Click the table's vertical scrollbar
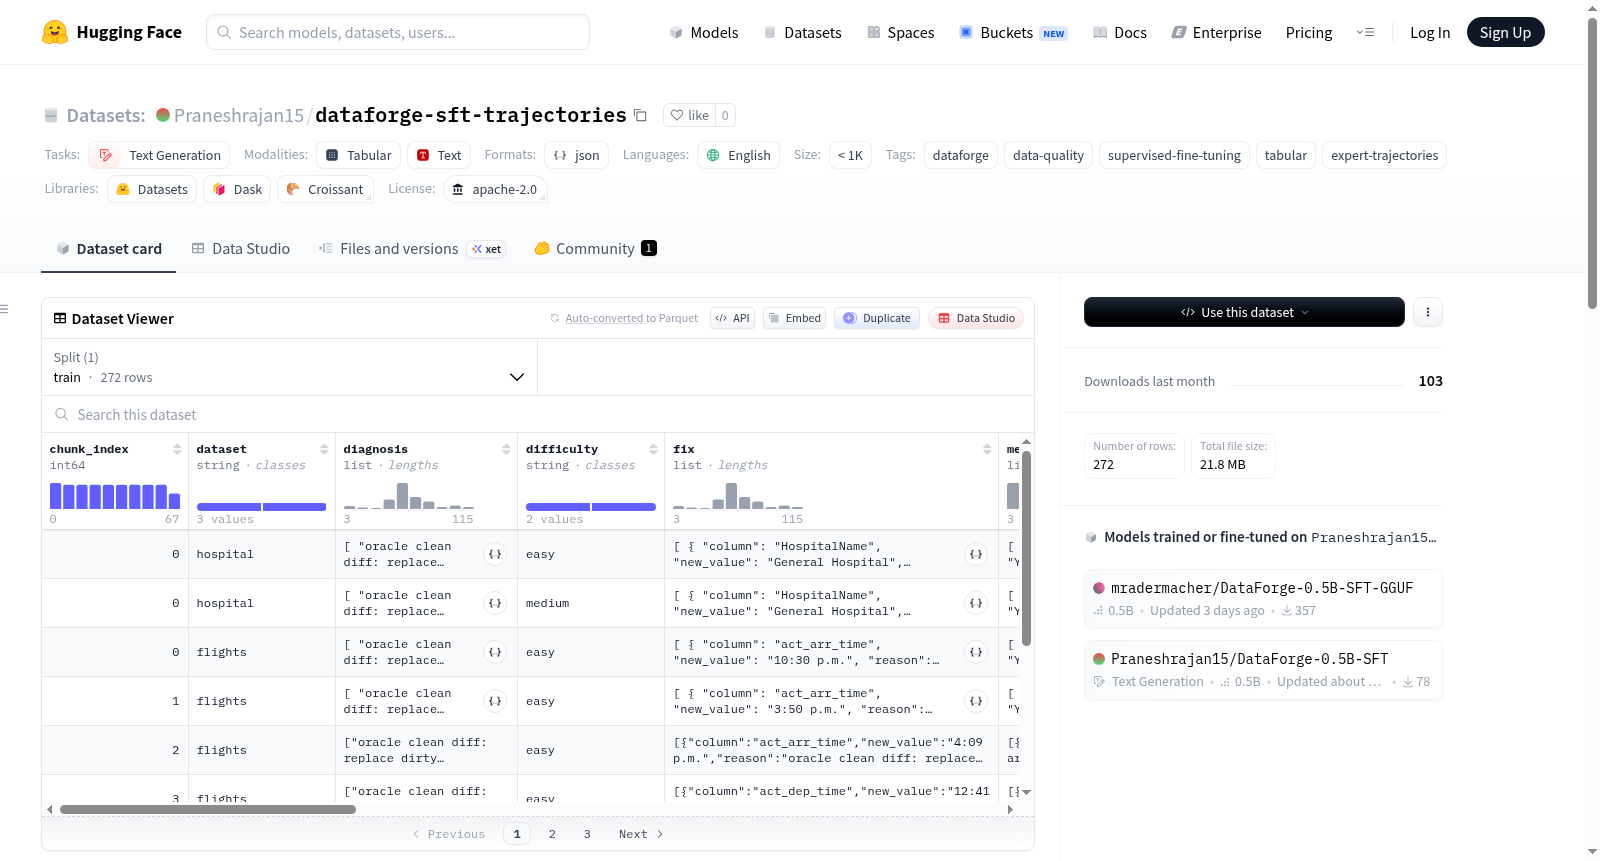Image resolution: width=1600 pixels, height=861 pixels. click(x=1026, y=549)
